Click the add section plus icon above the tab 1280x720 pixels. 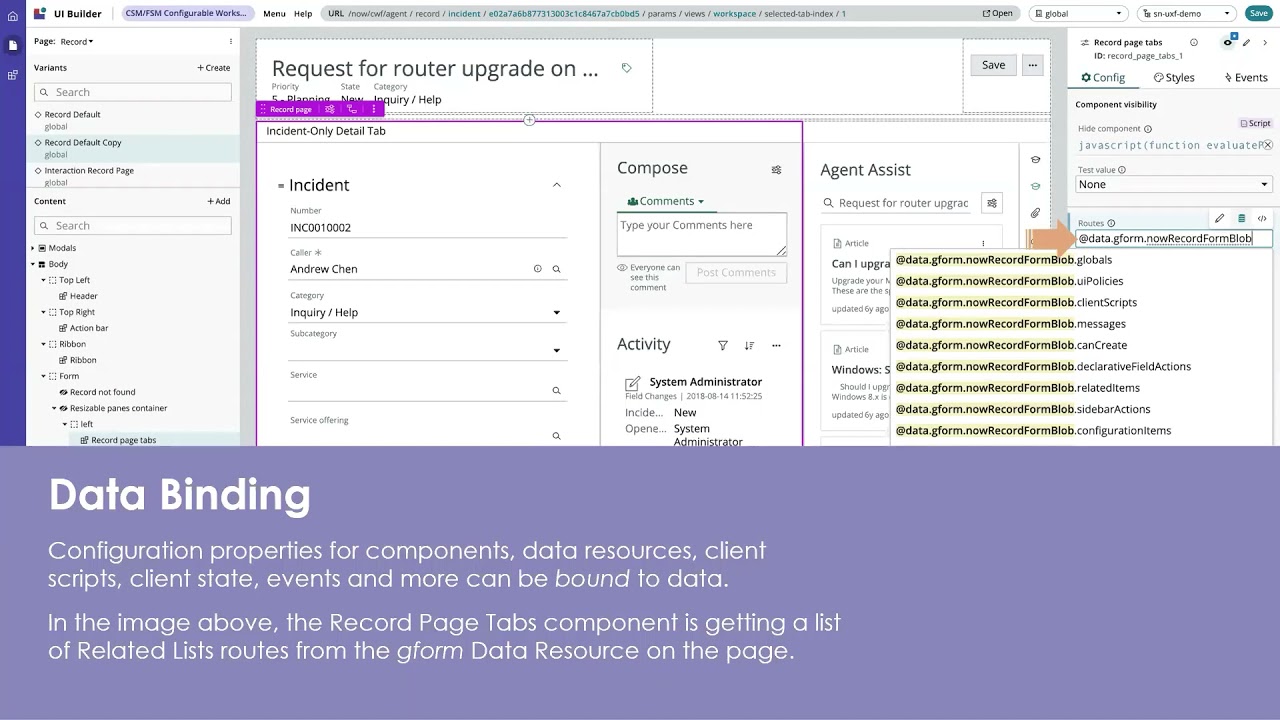[529, 120]
